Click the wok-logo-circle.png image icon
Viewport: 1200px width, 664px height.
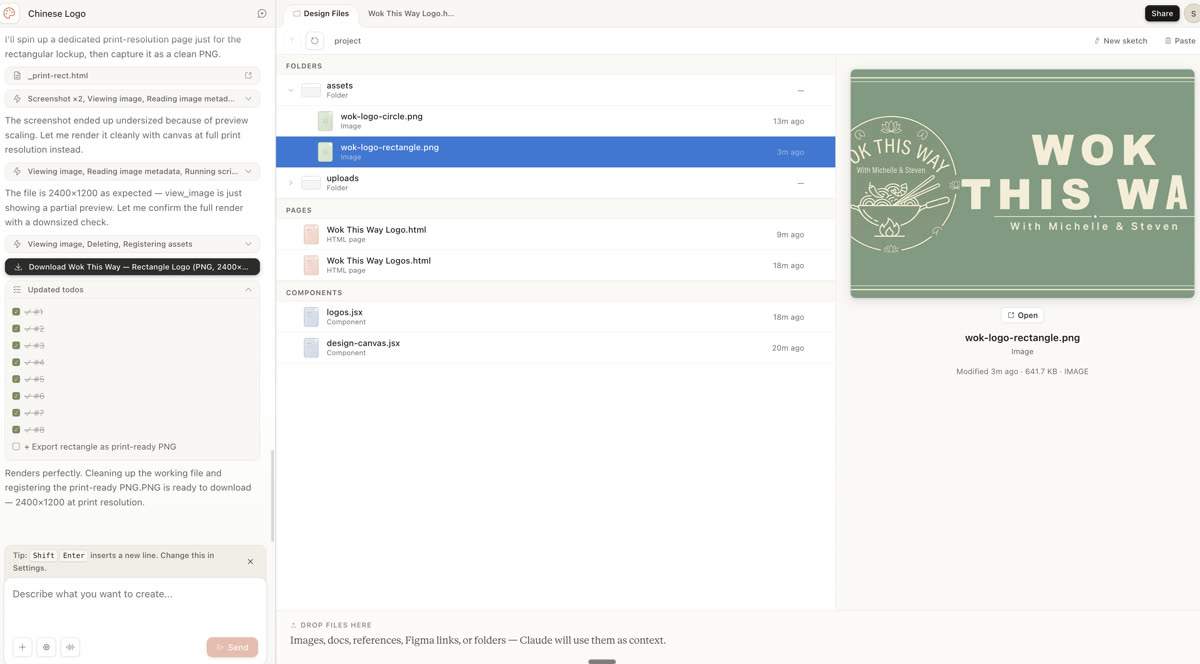325,121
